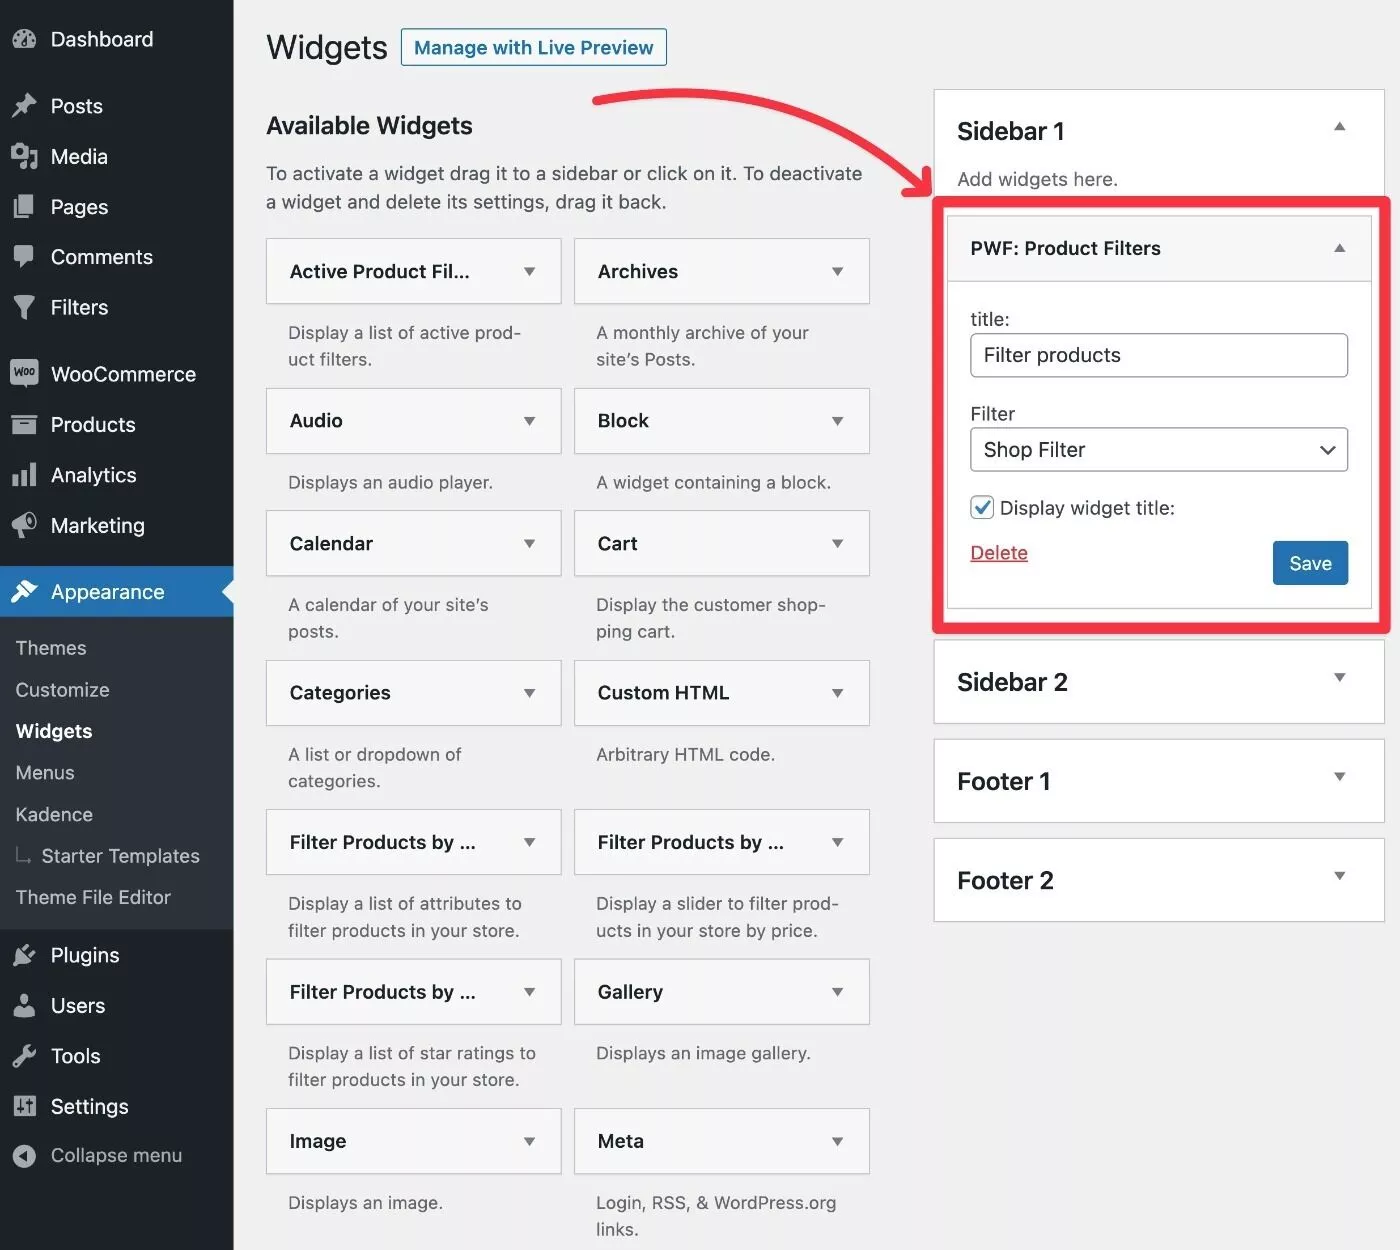Open Plugins menu label
Image resolution: width=1400 pixels, height=1250 pixels.
point(85,955)
